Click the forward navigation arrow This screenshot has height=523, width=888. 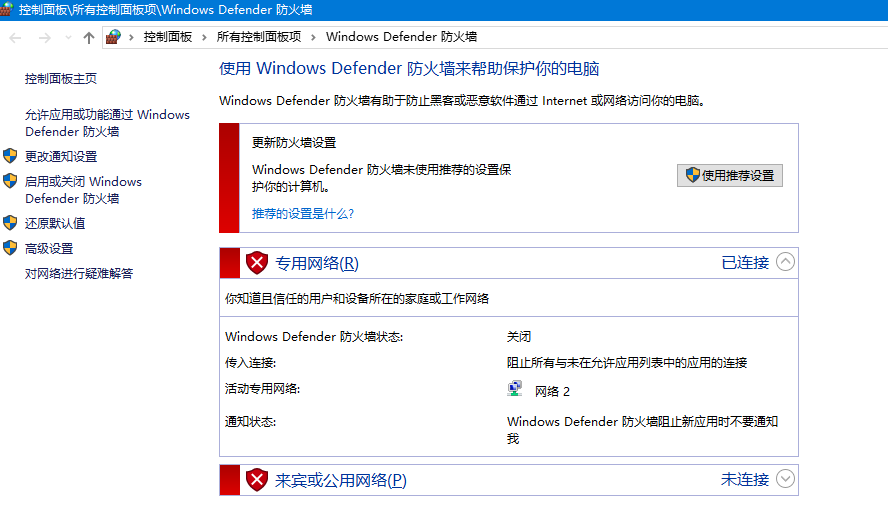(44, 37)
